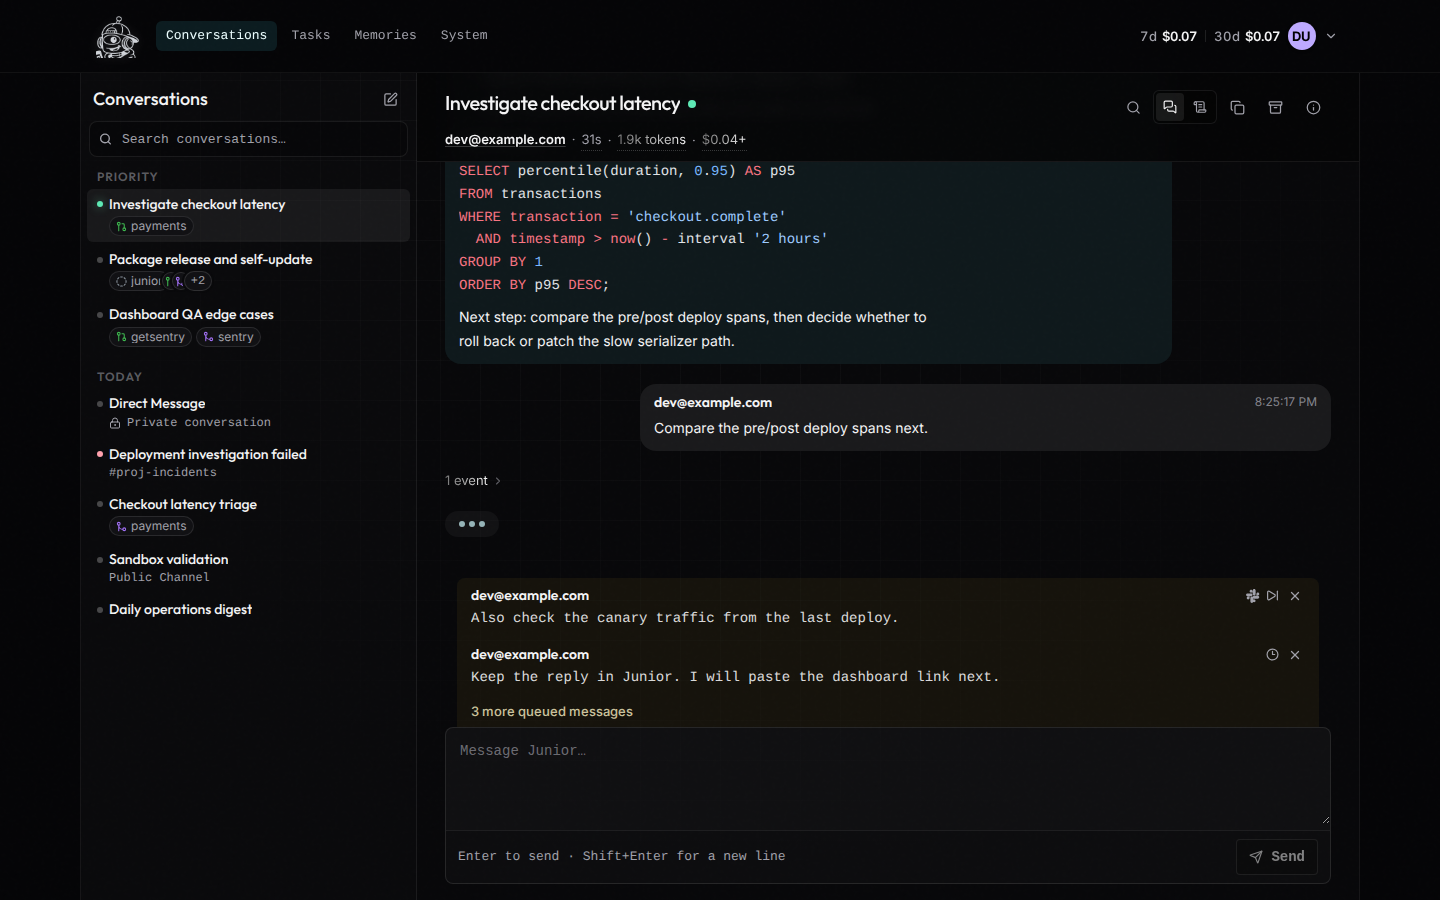The image size is (1440, 900).
Task: Focus the Message Junior text box
Action: pos(888,778)
